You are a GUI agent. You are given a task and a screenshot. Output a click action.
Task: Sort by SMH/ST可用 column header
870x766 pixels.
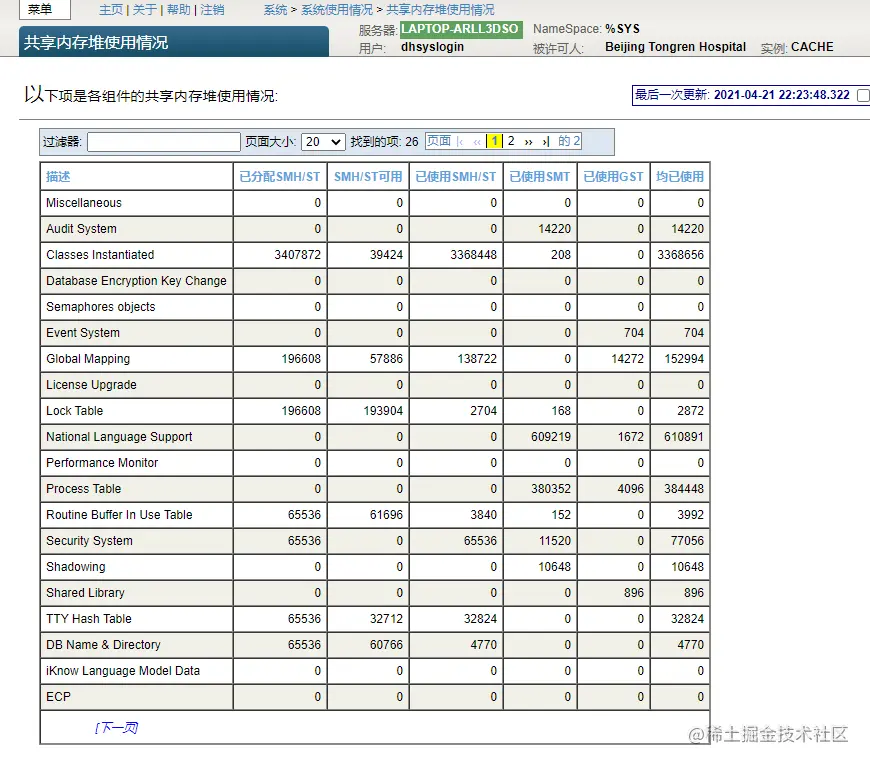[368, 176]
